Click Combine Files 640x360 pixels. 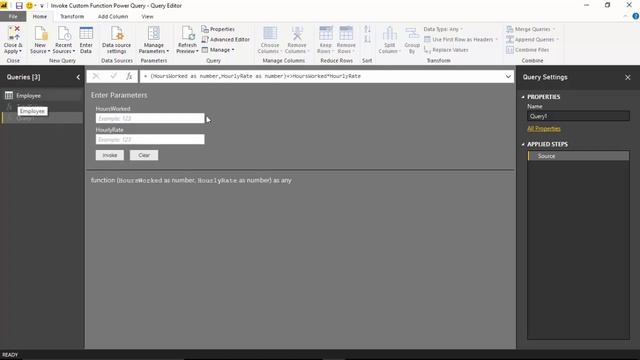(x=527, y=50)
